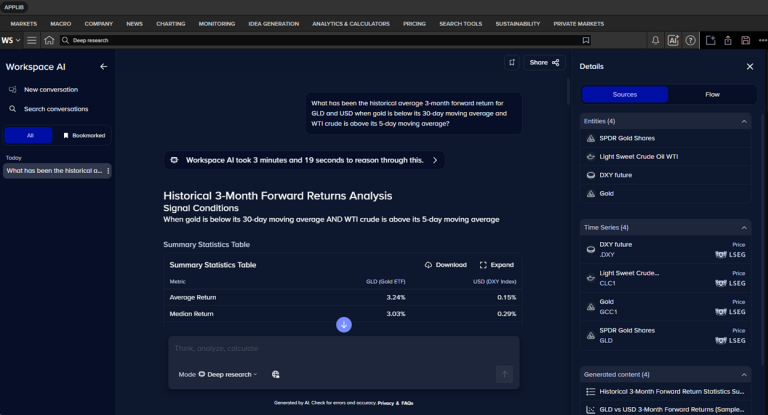
Task: Switch to the Sources tab
Action: click(x=624, y=94)
